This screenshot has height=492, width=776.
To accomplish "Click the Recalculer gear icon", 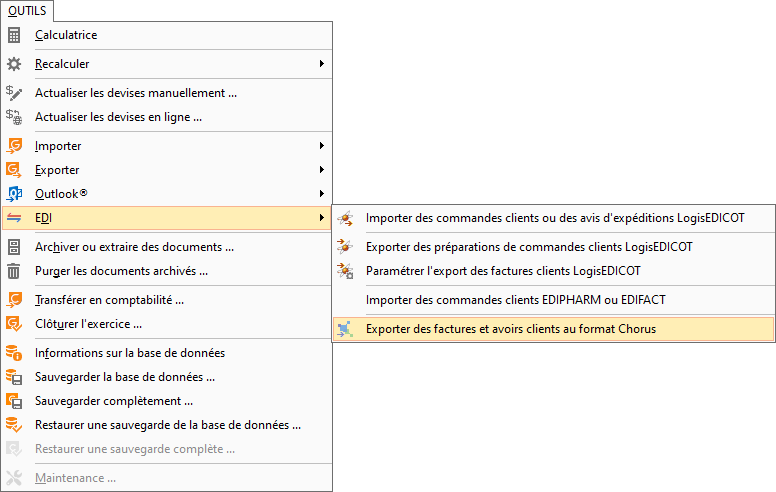I will (x=14, y=64).
